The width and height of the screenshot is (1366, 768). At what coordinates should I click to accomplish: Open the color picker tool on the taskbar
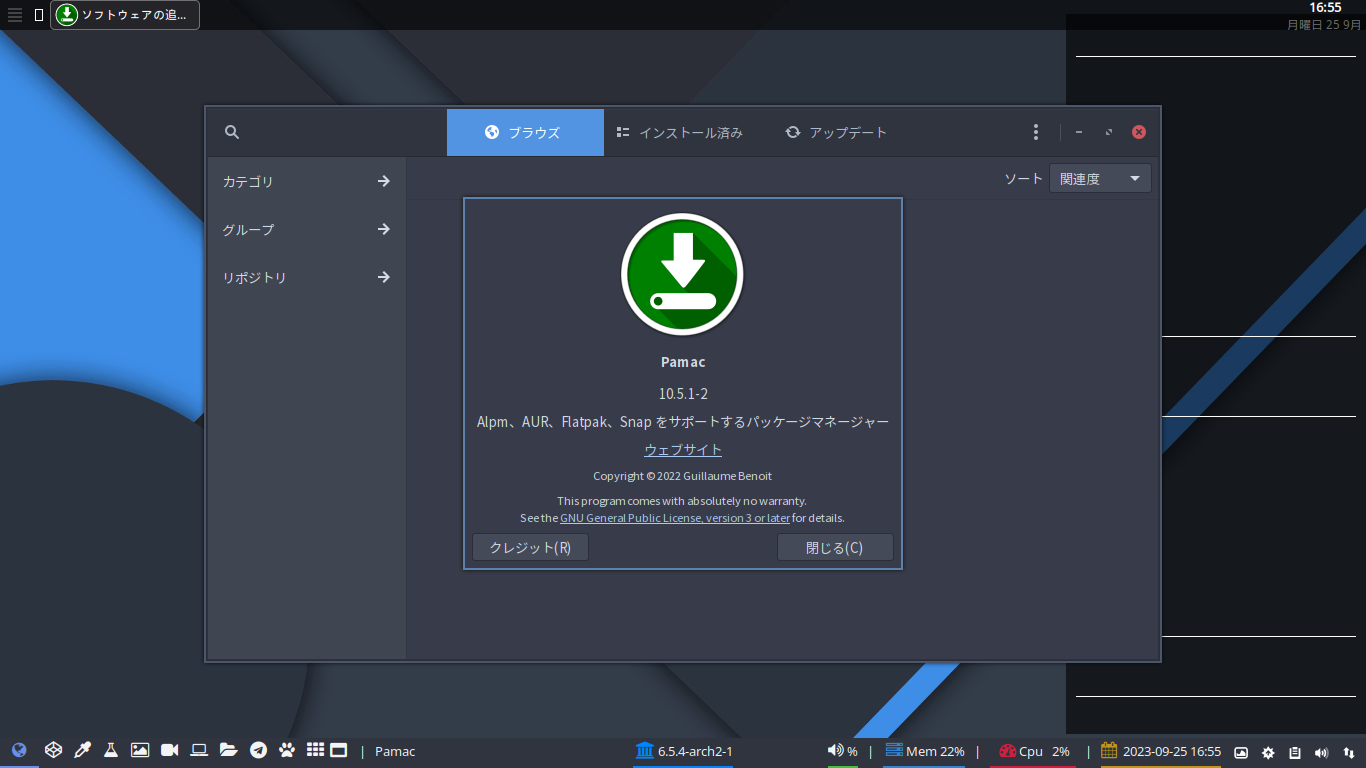tap(82, 750)
